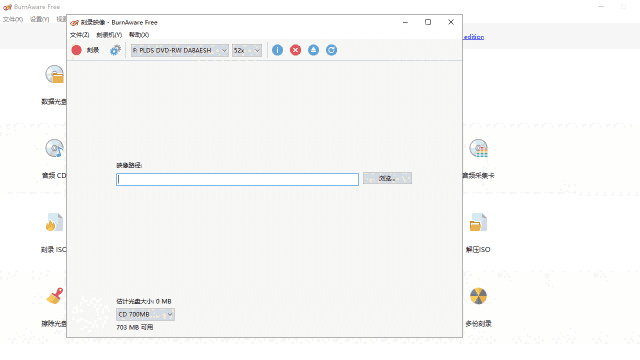Screen dimensions: 640x360
Task: Click the Browse button next to path
Action: pos(387,178)
